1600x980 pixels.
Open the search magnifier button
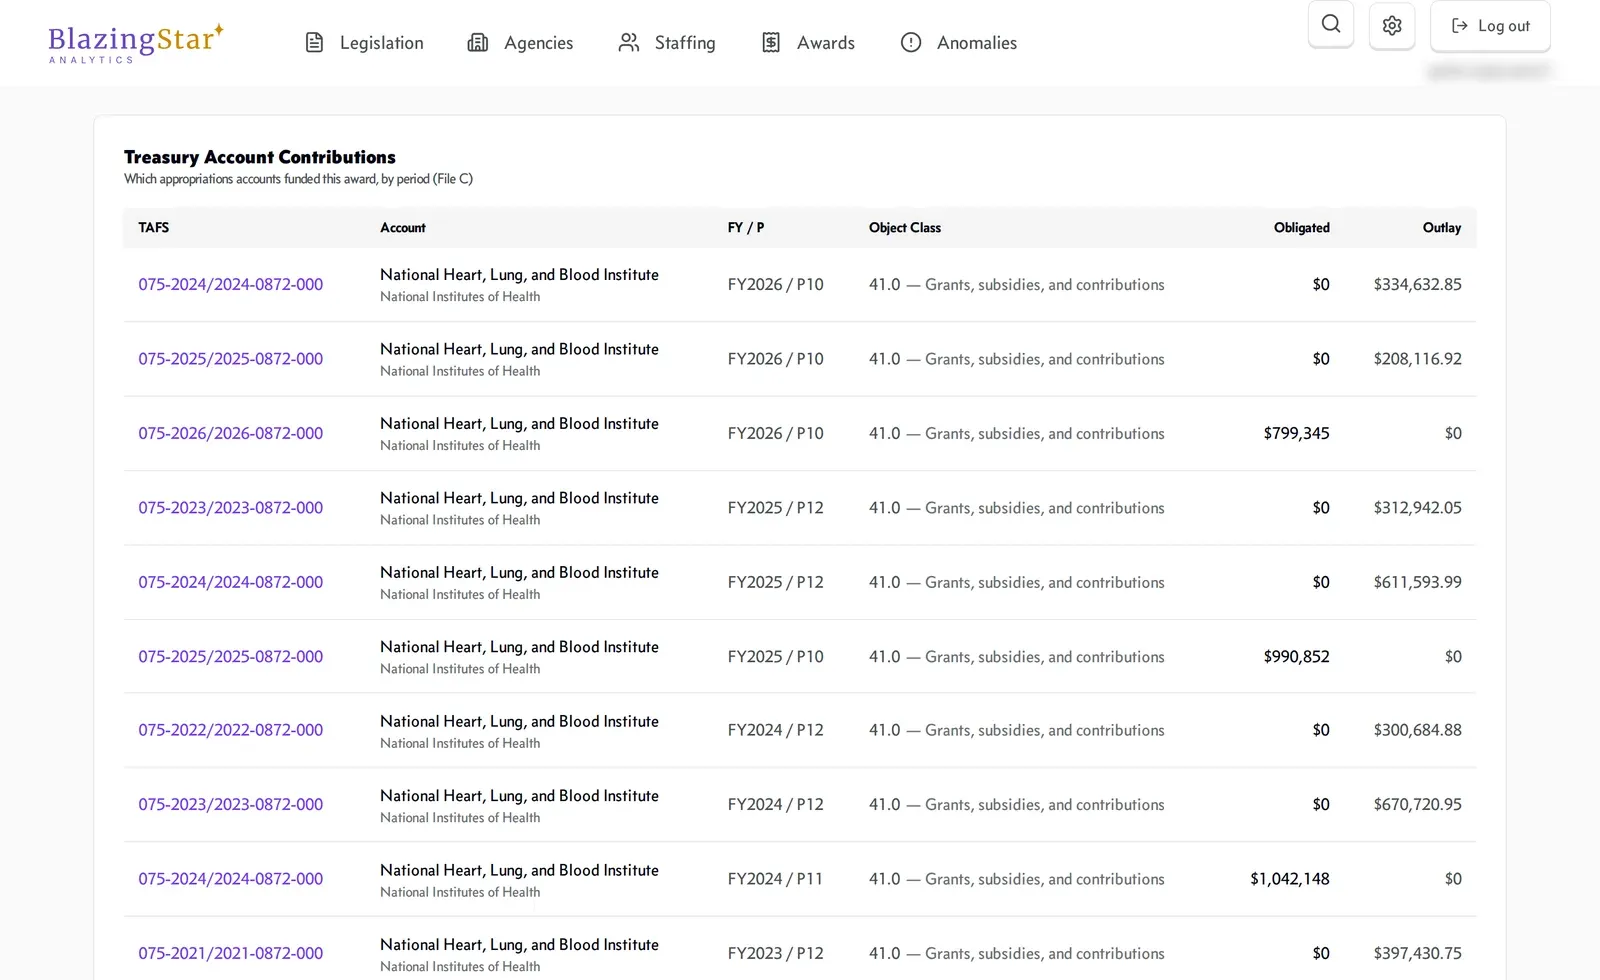(1331, 24)
